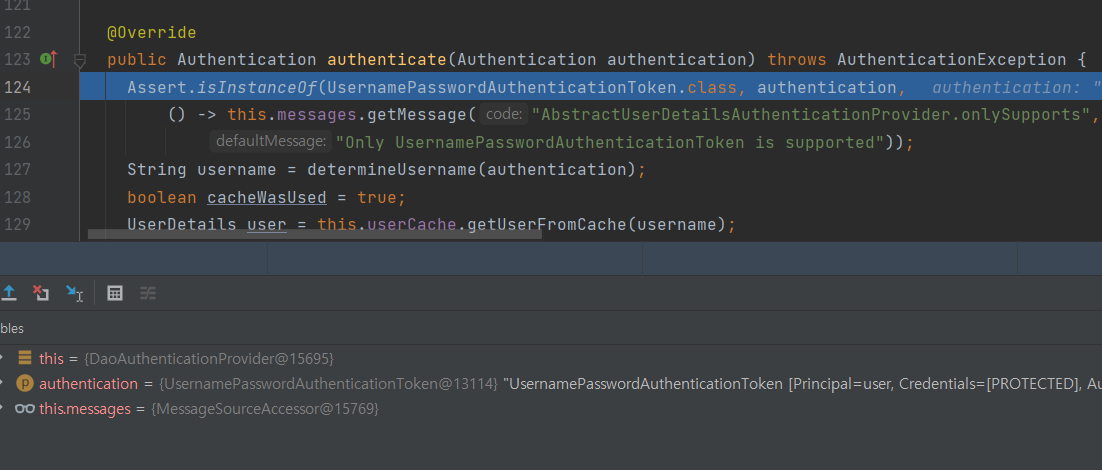Viewport: 1102px width, 470px height.
Task: Click the stacked-bars icon beside 'this' variable
Action: (25, 358)
